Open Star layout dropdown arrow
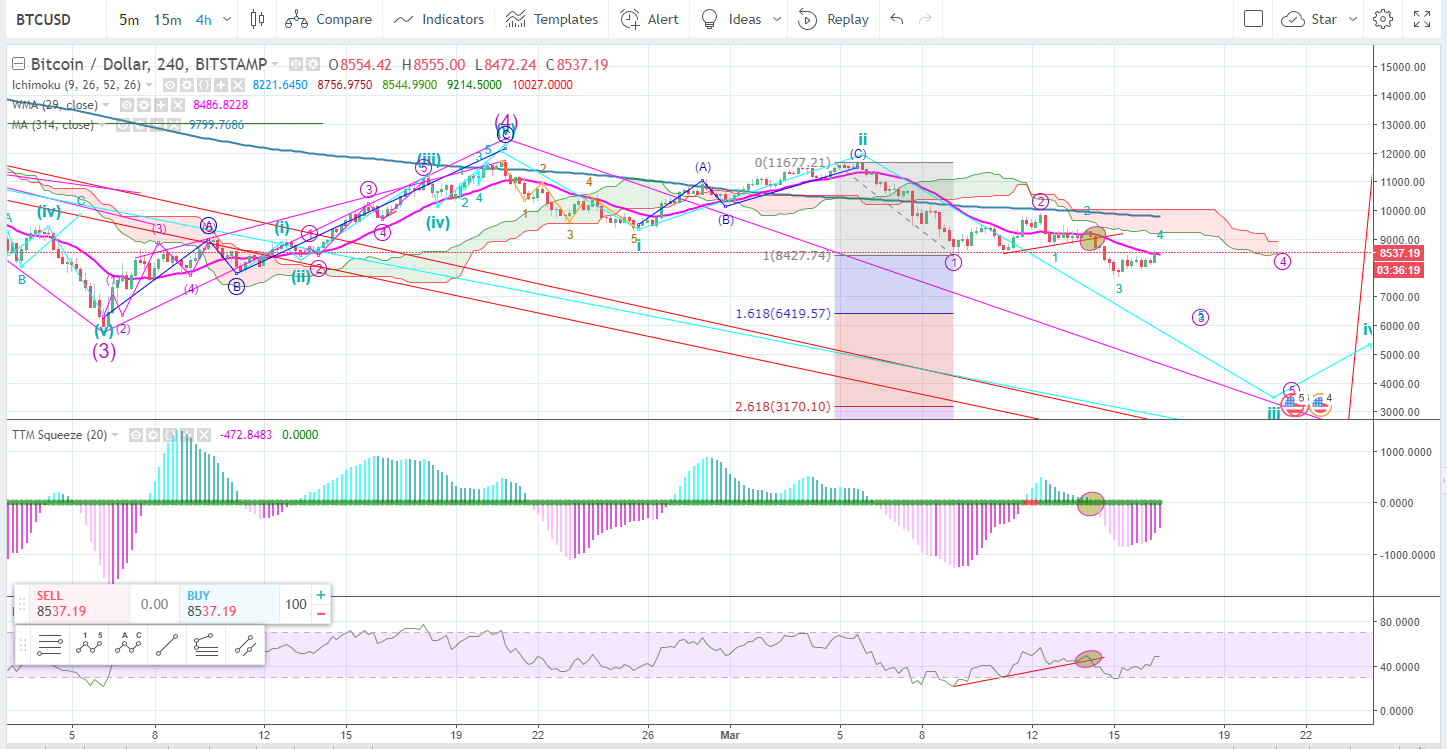 tap(1353, 19)
